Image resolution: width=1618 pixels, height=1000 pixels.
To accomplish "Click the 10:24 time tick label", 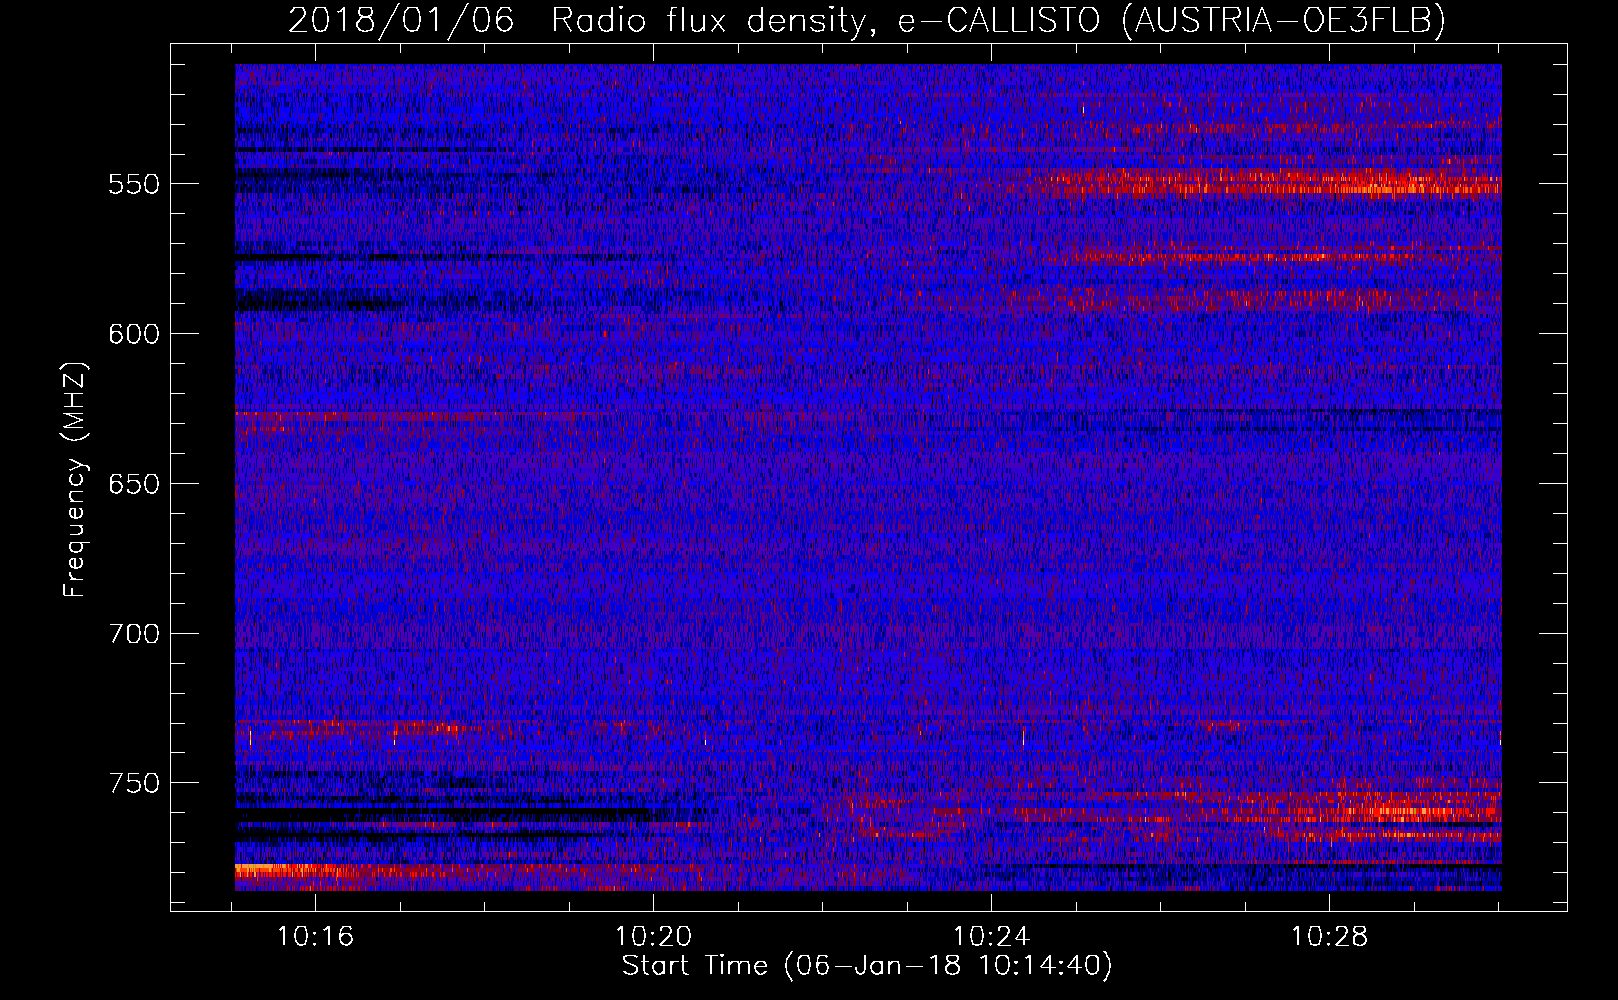I will coord(991,937).
